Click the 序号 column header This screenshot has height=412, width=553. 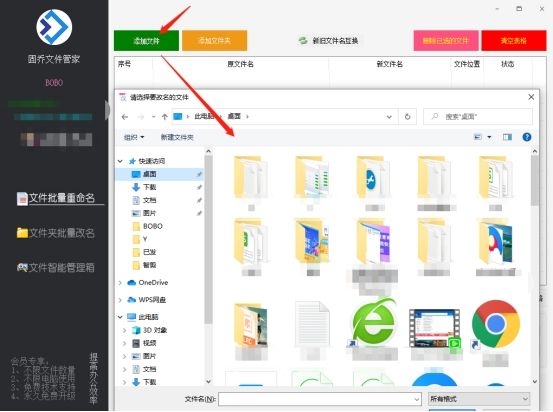click(x=124, y=64)
